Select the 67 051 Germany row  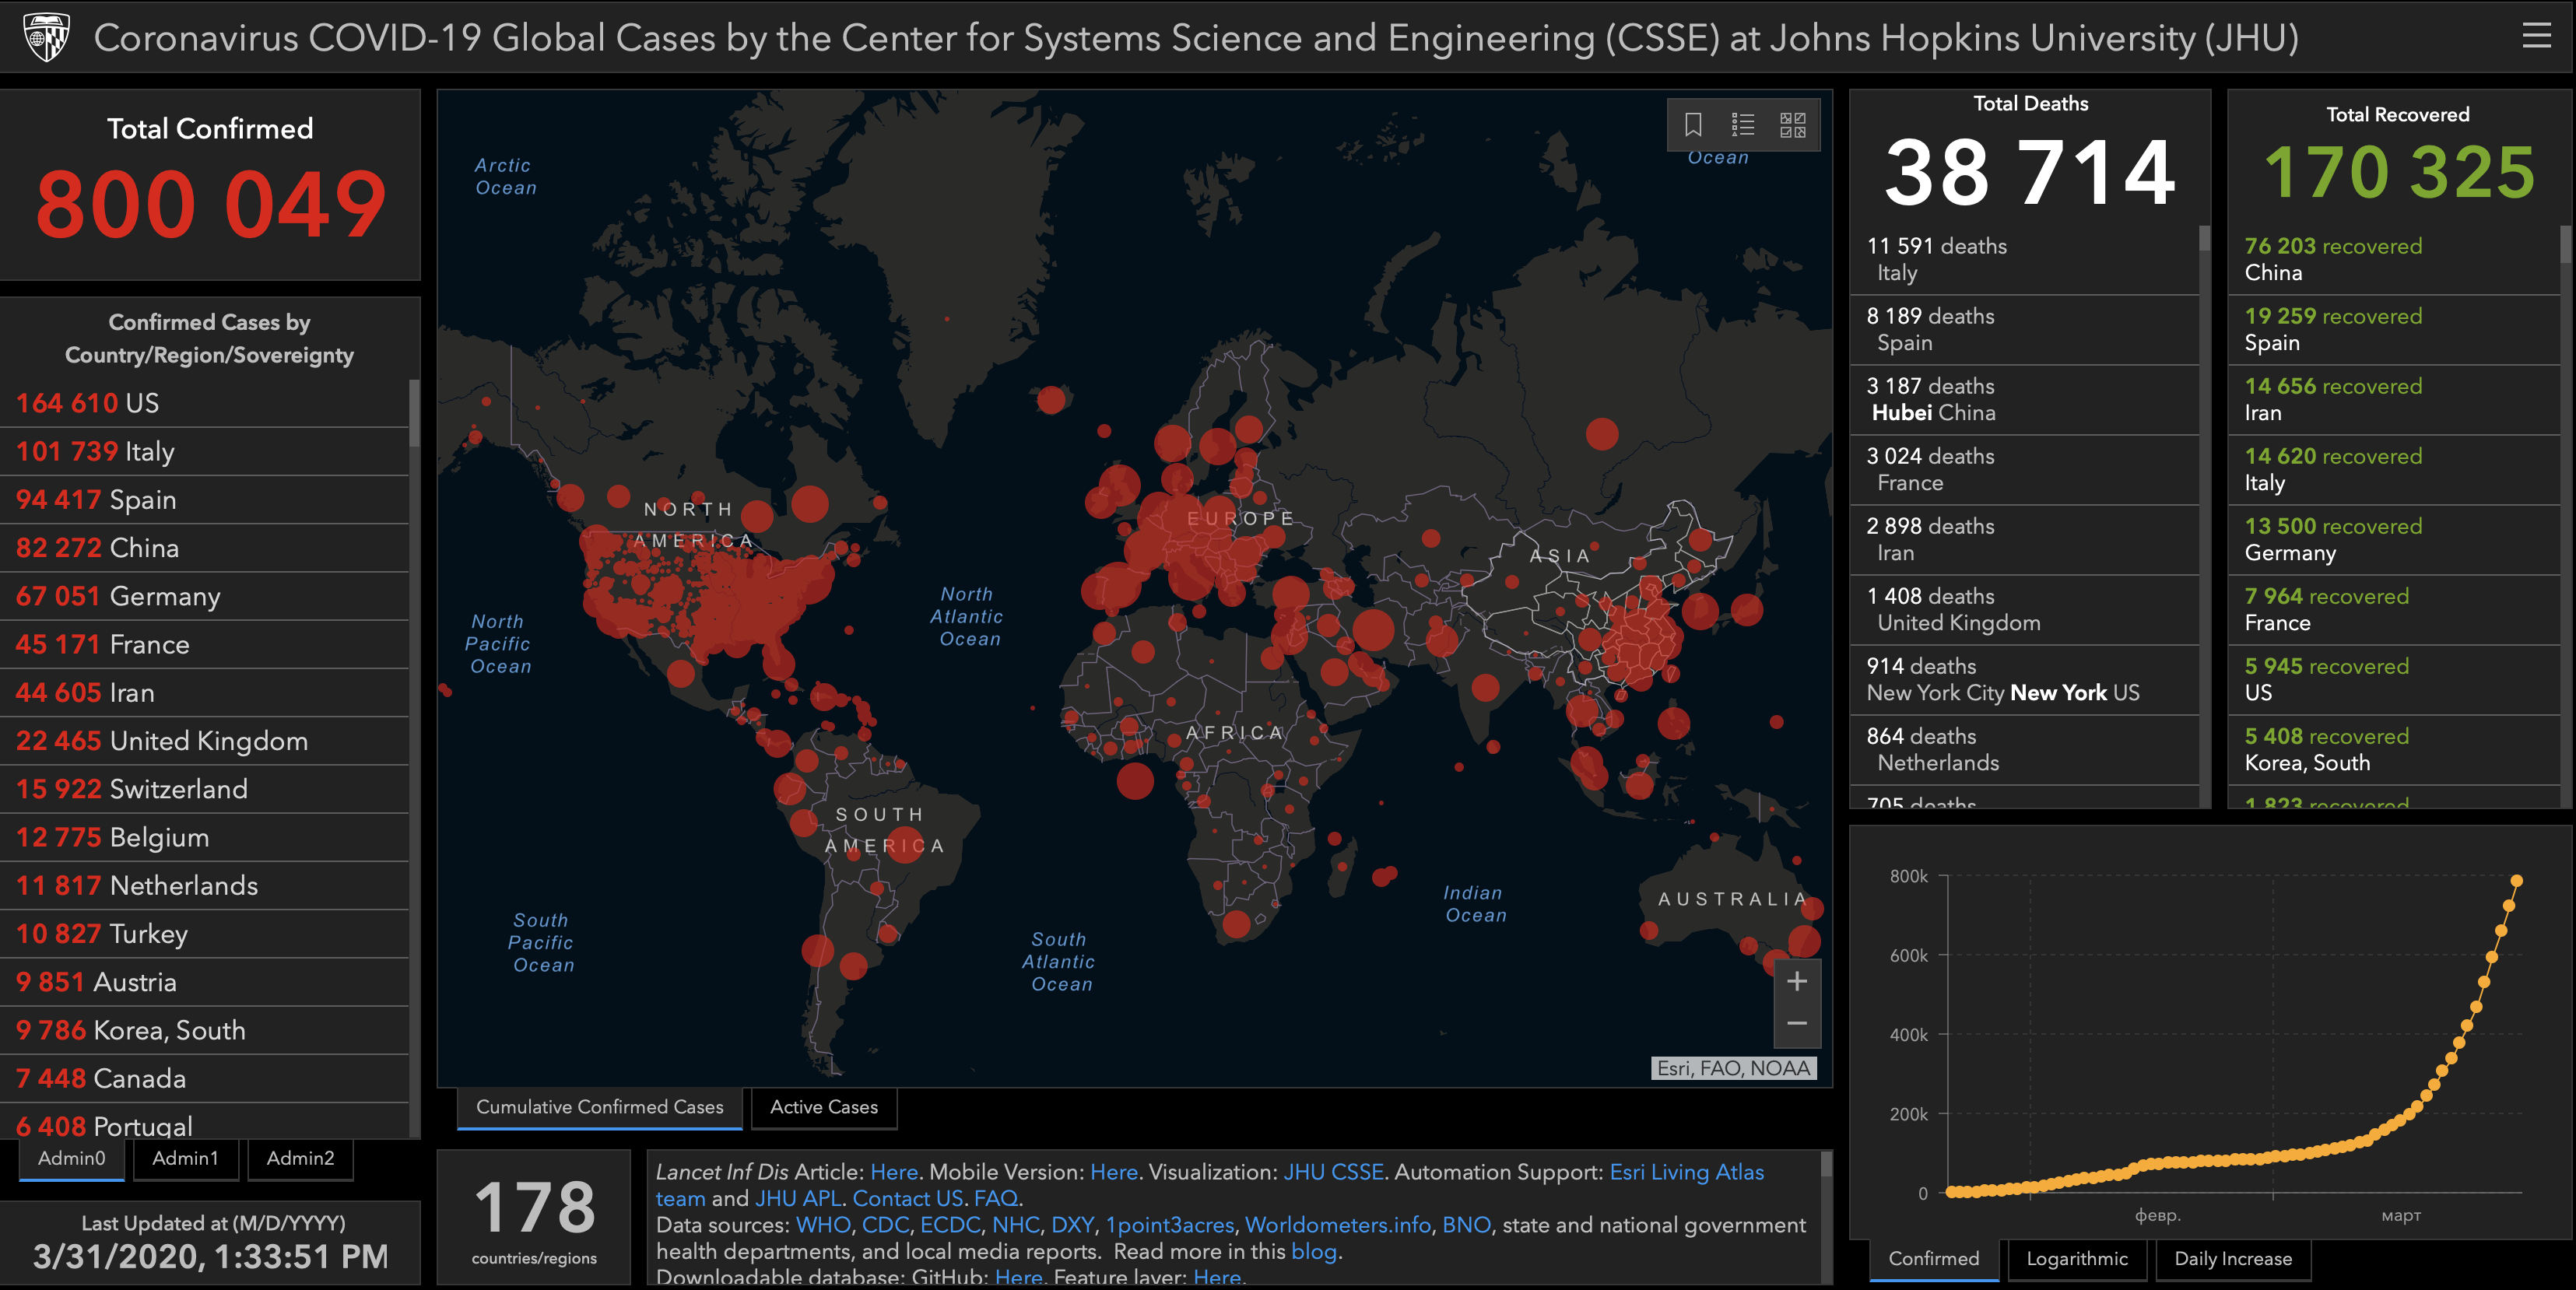click(205, 596)
